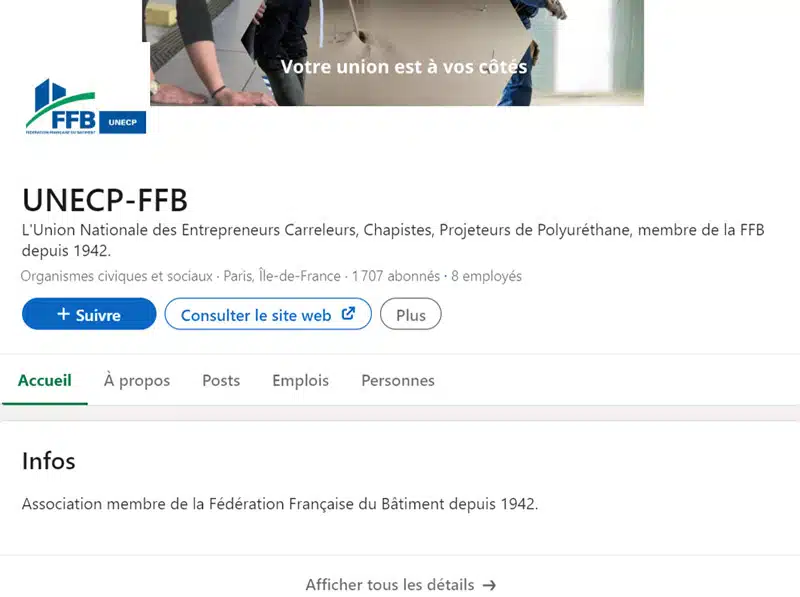Click the plus sign icon in Suivre
Image resolution: width=800 pixels, height=597 pixels.
pyautogui.click(x=63, y=314)
